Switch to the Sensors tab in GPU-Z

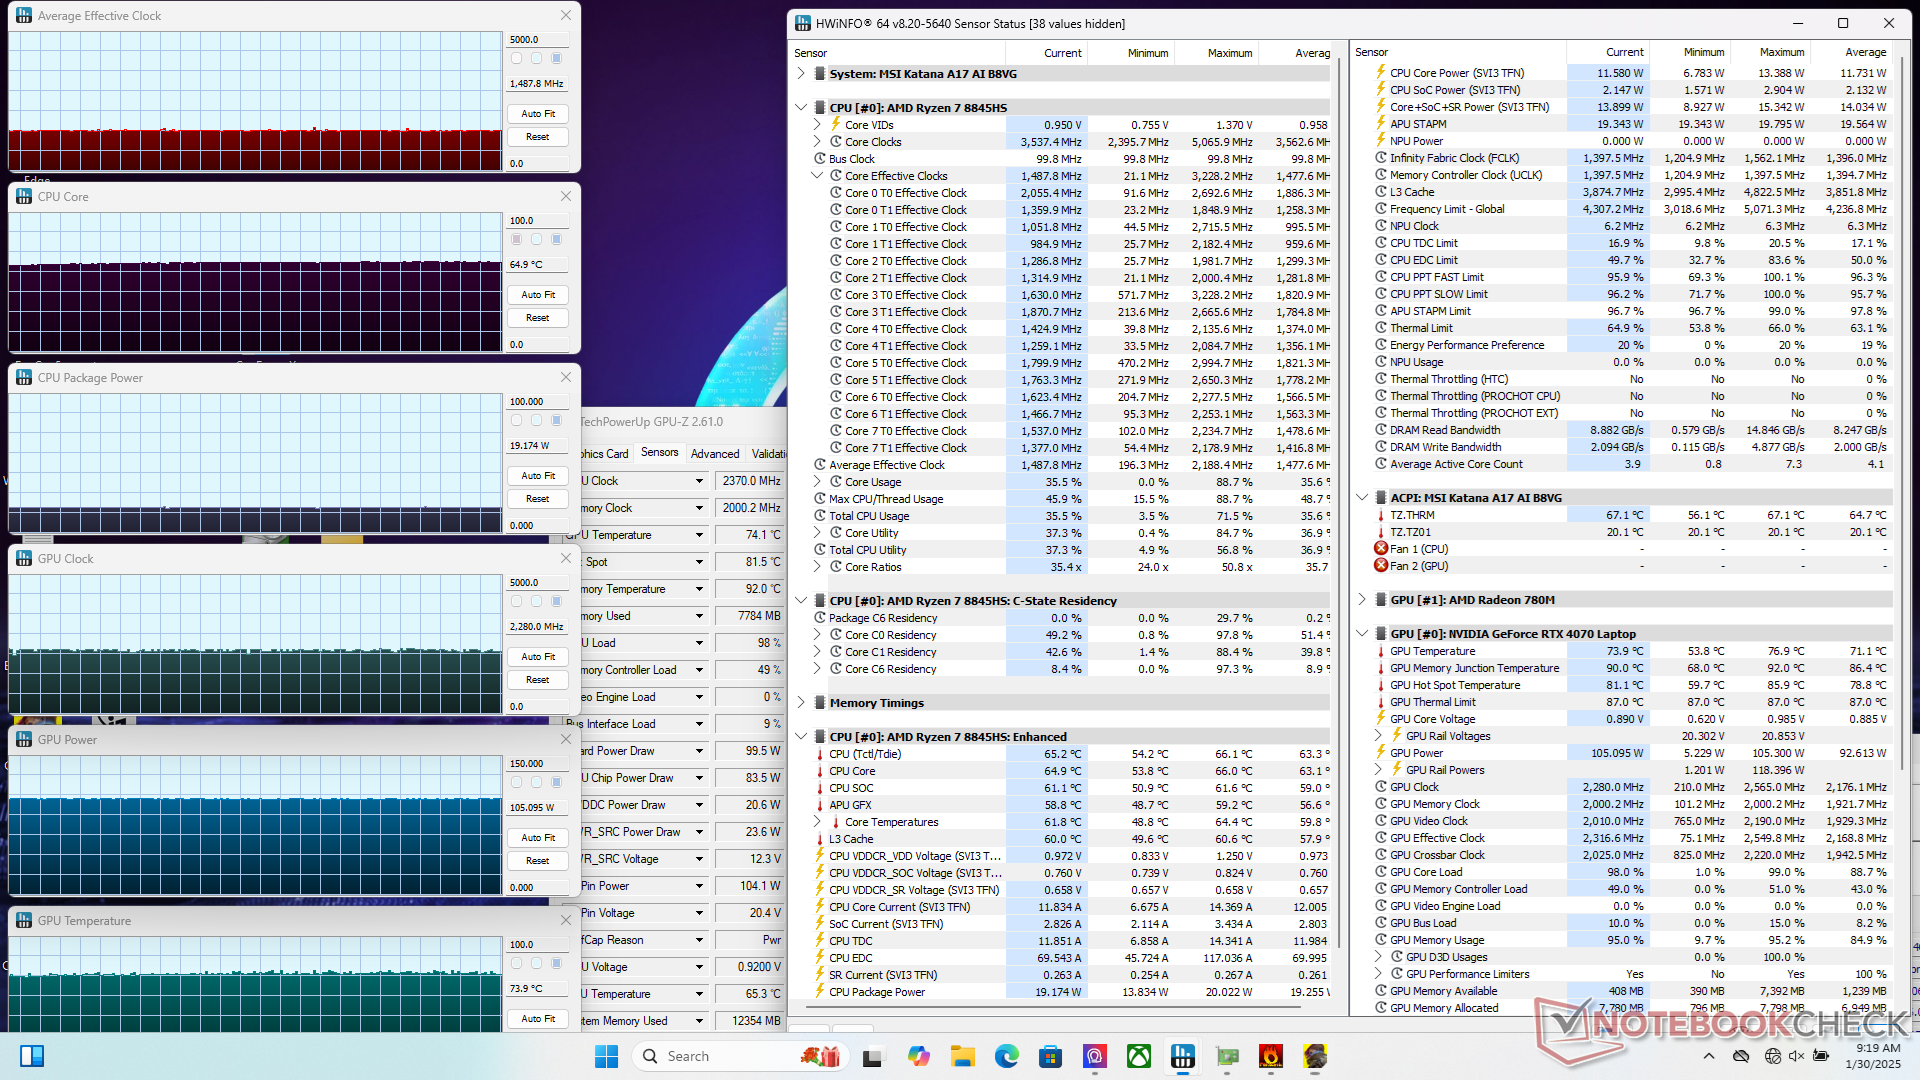click(x=659, y=453)
